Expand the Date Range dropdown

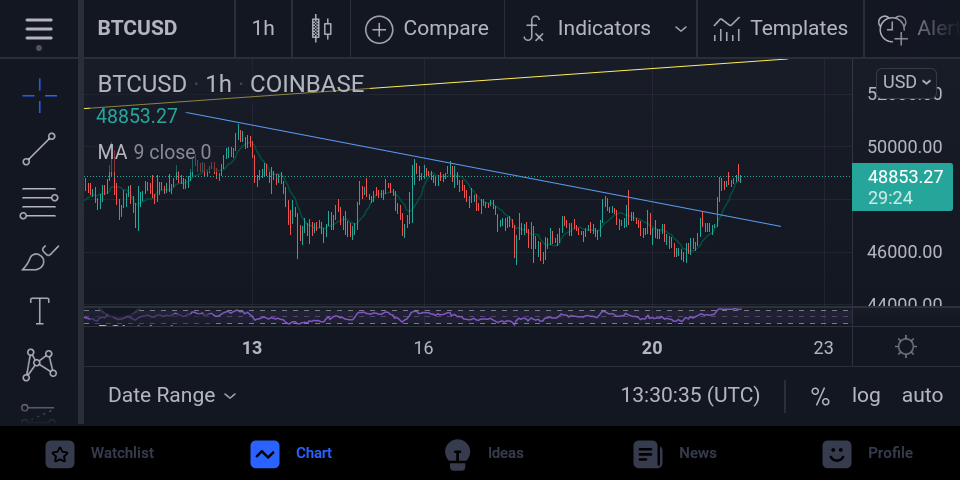(171, 396)
